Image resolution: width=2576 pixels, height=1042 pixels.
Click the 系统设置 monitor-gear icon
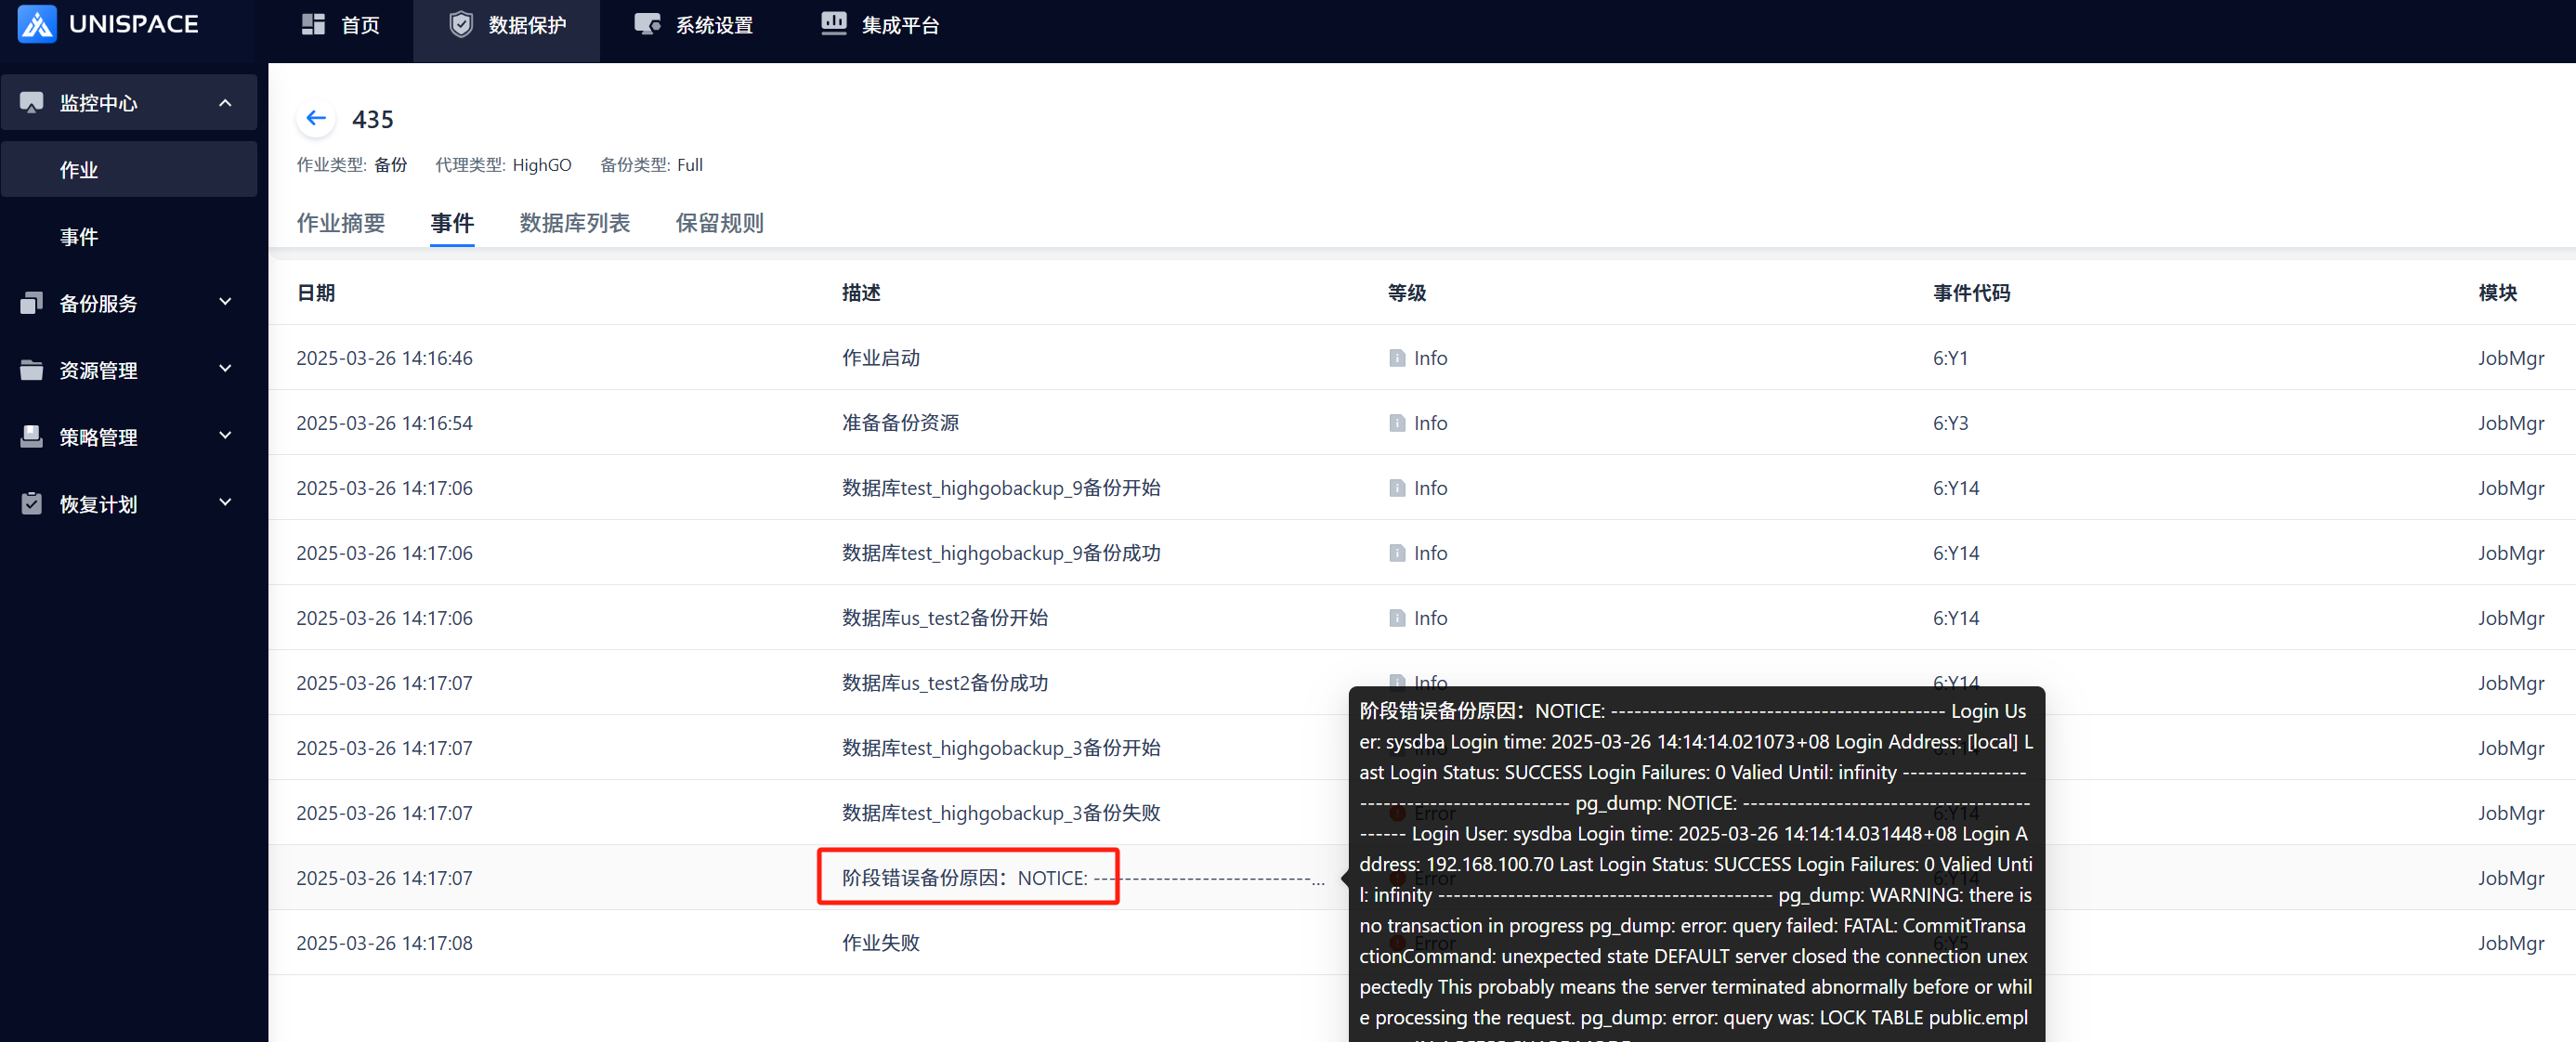click(647, 24)
